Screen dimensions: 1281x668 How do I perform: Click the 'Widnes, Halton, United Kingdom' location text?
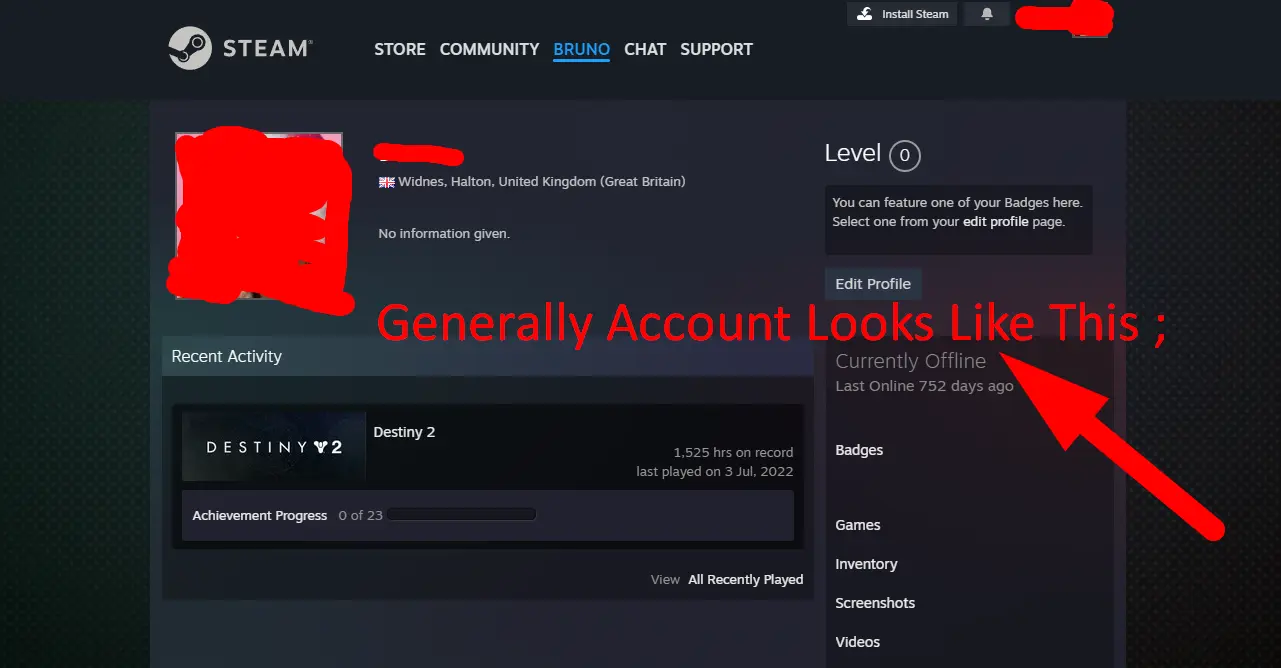click(542, 182)
